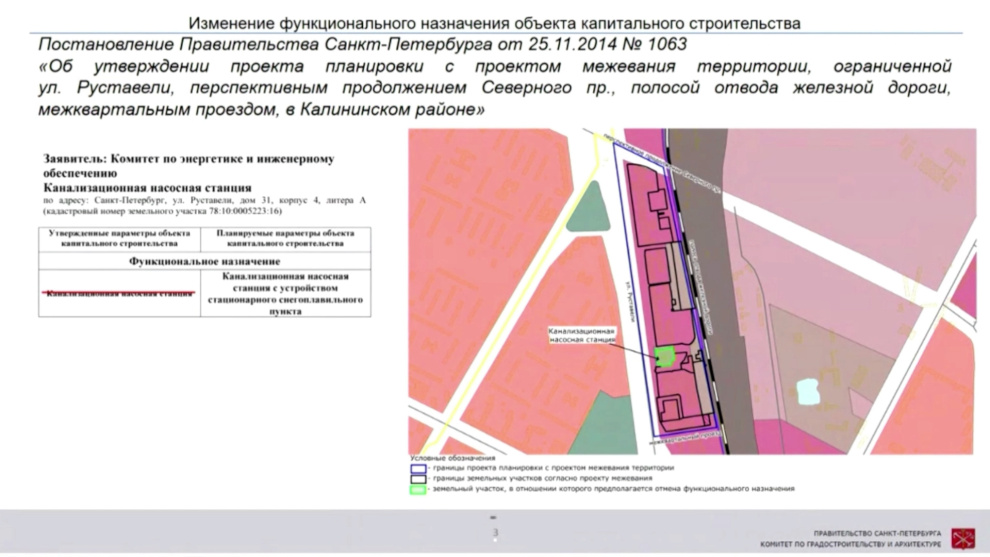
Task: Select the Утвержденные параметры table header
Action: [119, 238]
